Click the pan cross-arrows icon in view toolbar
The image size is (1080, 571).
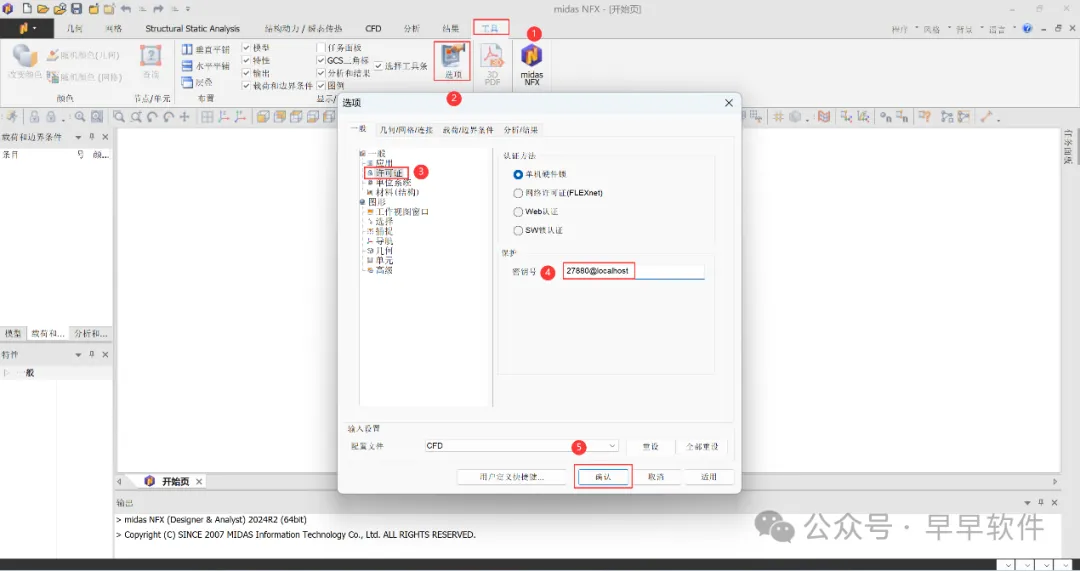pos(184,117)
